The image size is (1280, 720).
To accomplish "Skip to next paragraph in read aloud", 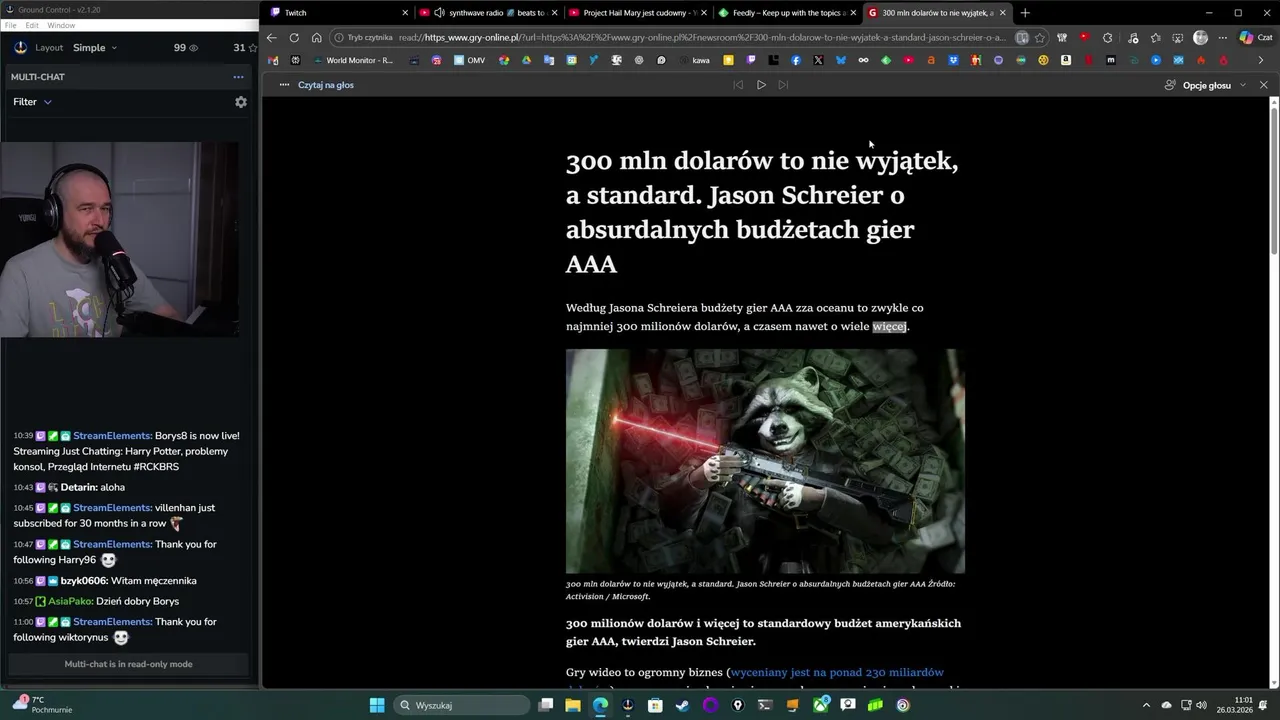I will click(783, 85).
